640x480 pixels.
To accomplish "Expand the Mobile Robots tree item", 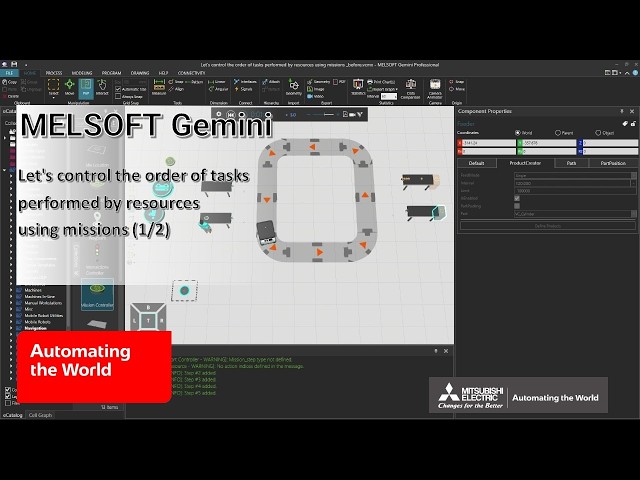I will coord(11,322).
